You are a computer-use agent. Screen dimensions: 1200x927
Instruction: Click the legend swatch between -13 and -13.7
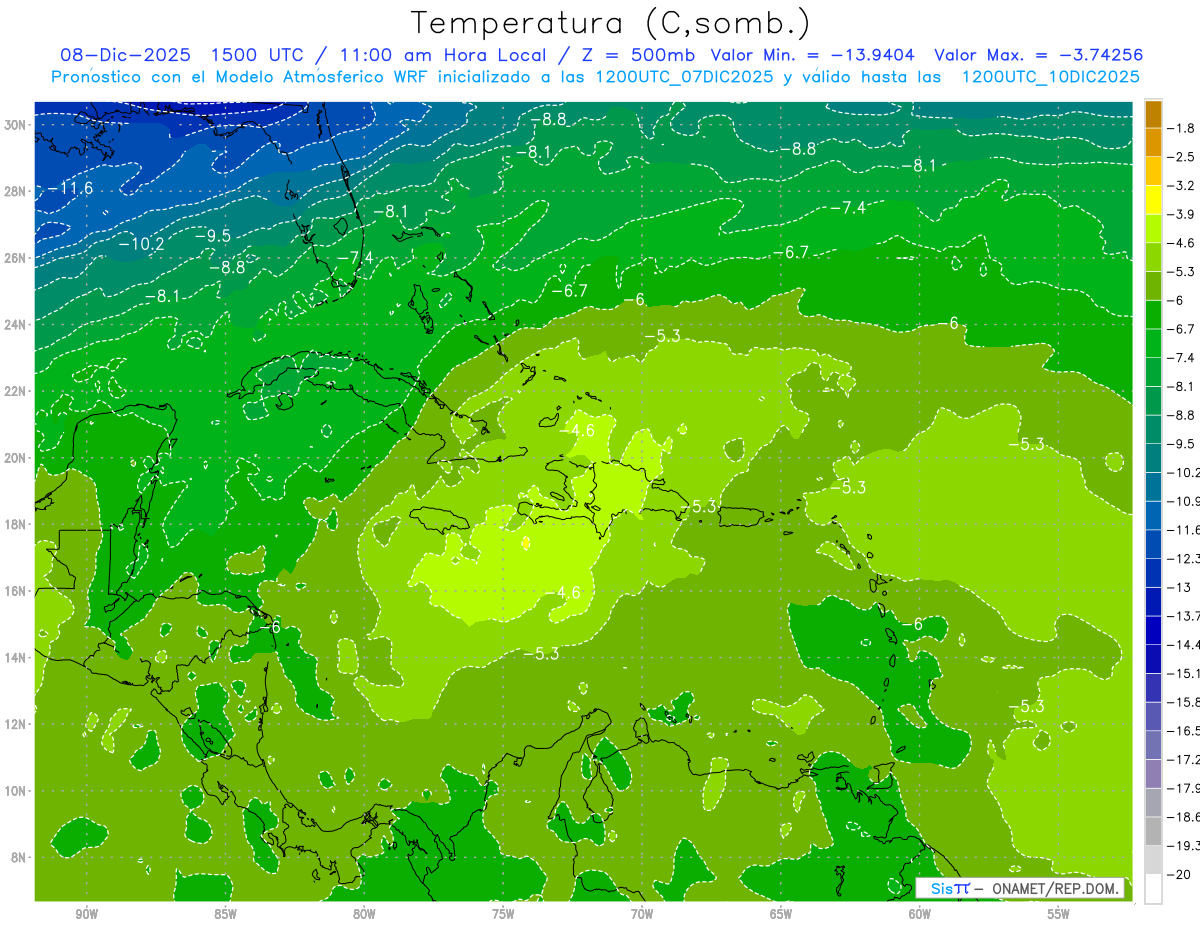pos(1153,602)
